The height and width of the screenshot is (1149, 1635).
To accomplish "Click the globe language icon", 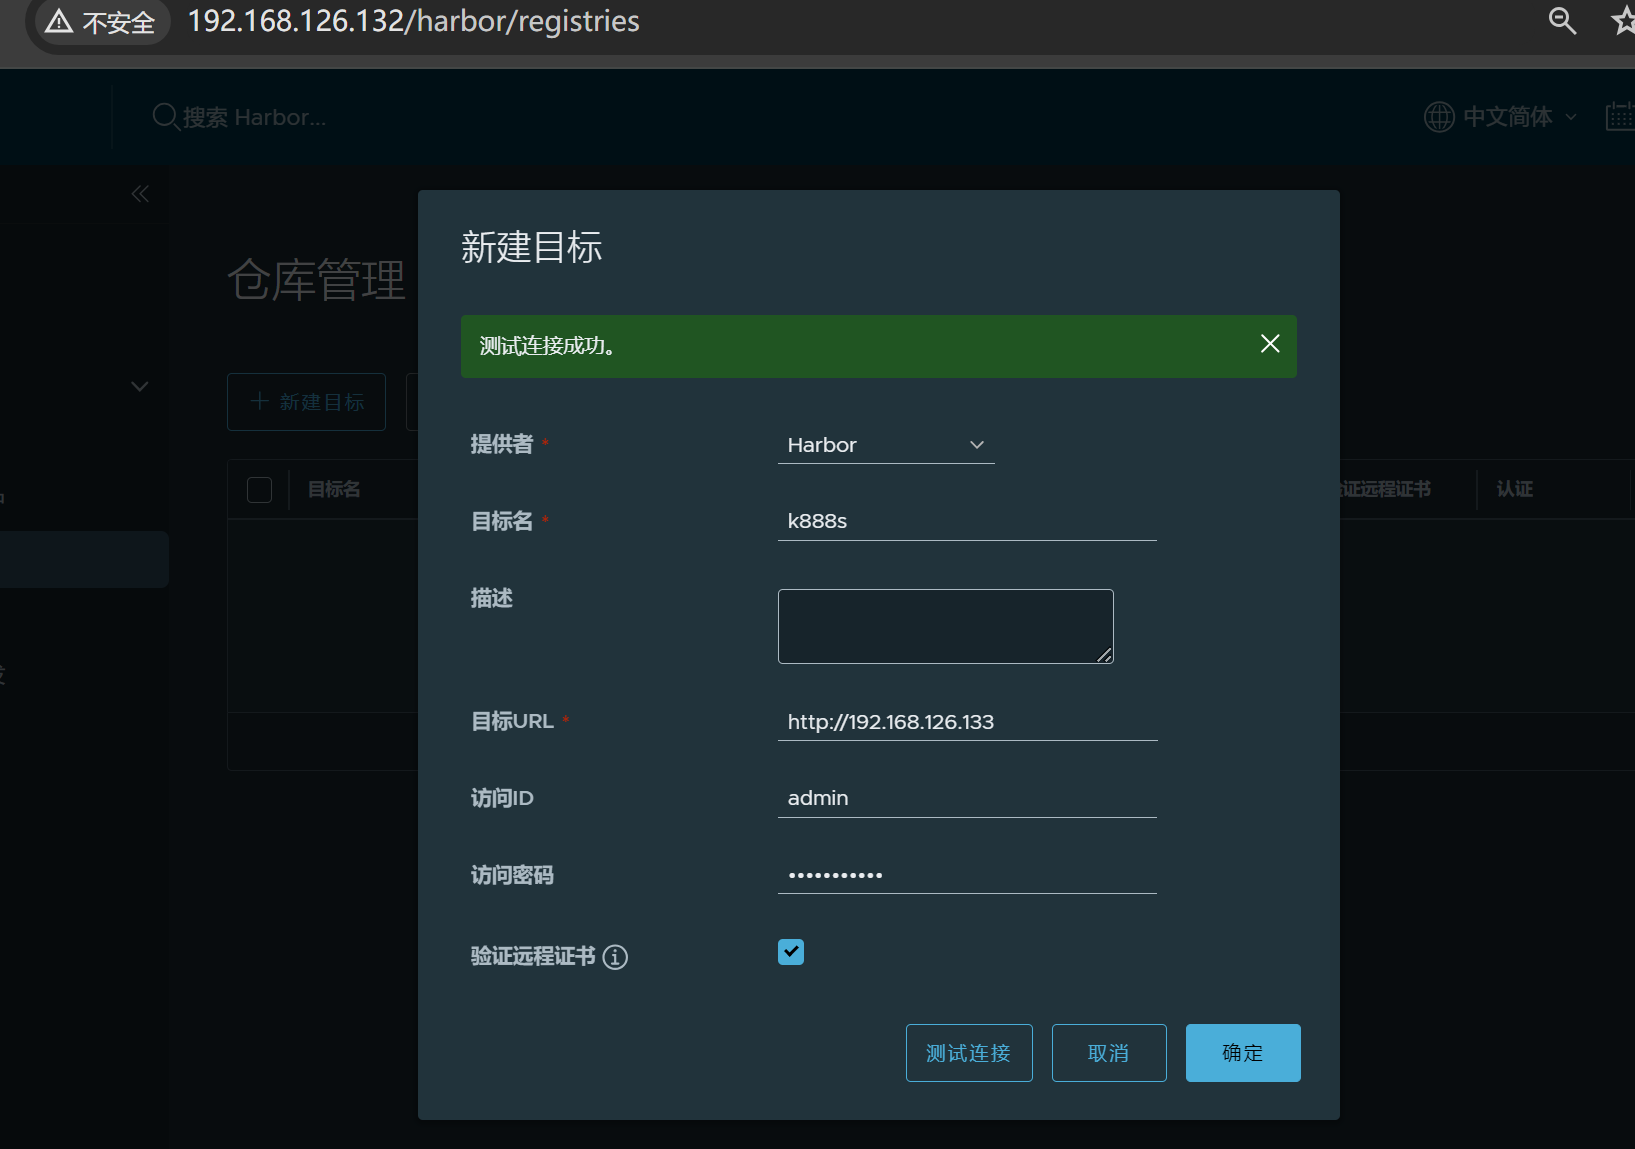I will coord(1439,117).
